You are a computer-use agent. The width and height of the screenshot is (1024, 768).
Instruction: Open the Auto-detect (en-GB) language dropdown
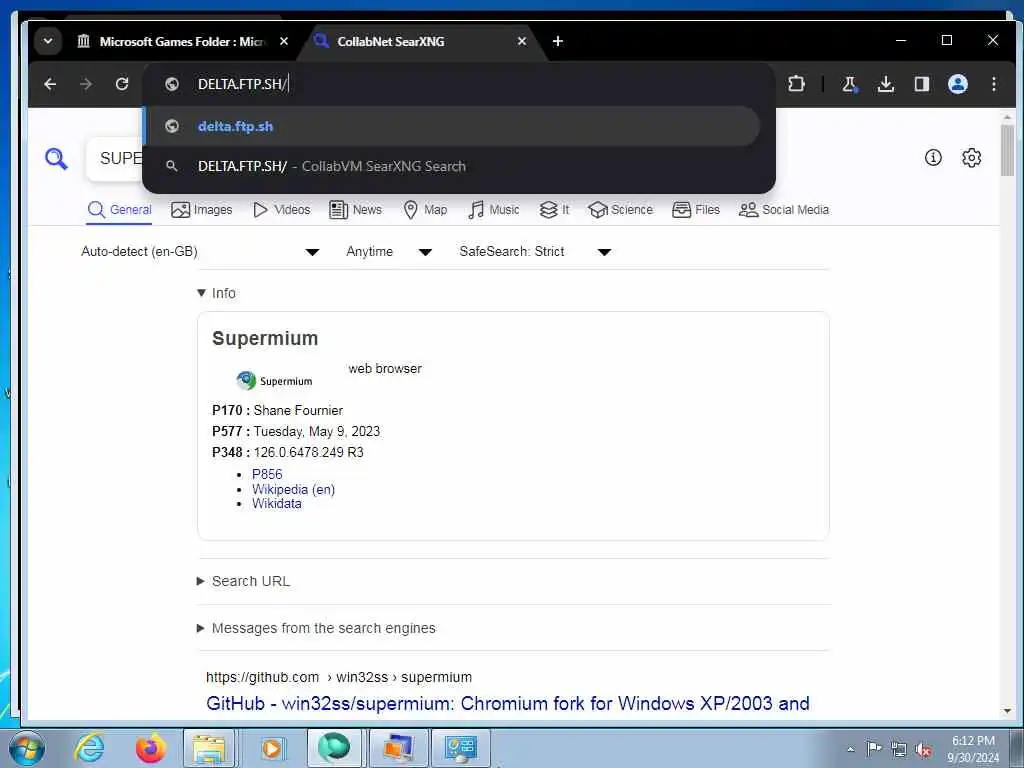coord(200,251)
